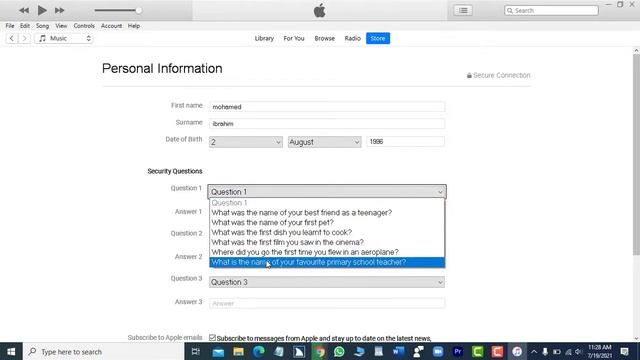640x360 pixels.
Task: Open the birth day dropdown
Action: pos(246,142)
